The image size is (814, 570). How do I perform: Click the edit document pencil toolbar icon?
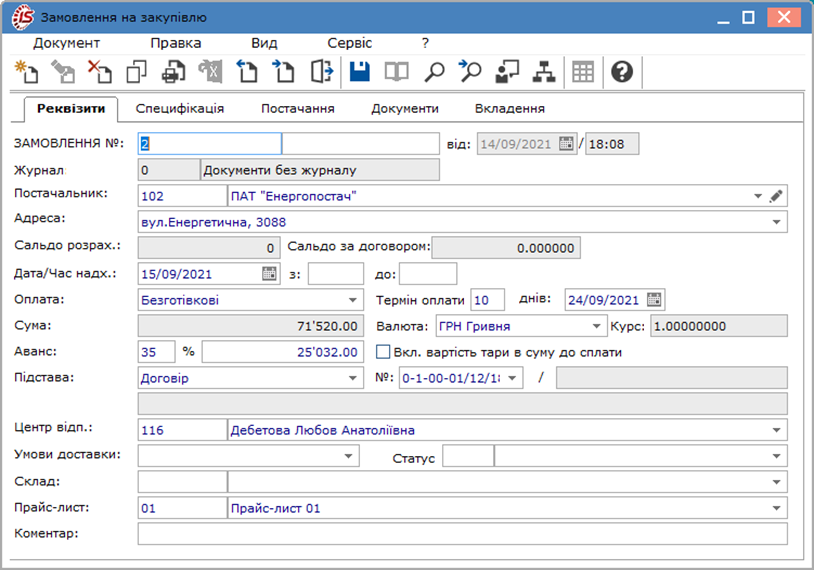(63, 72)
